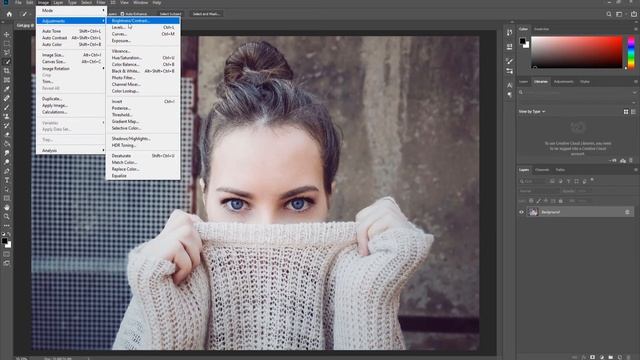Viewport: 640px width, 360px height.
Task: Click the share icon at top right
Action: pyautogui.click(x=633, y=14)
